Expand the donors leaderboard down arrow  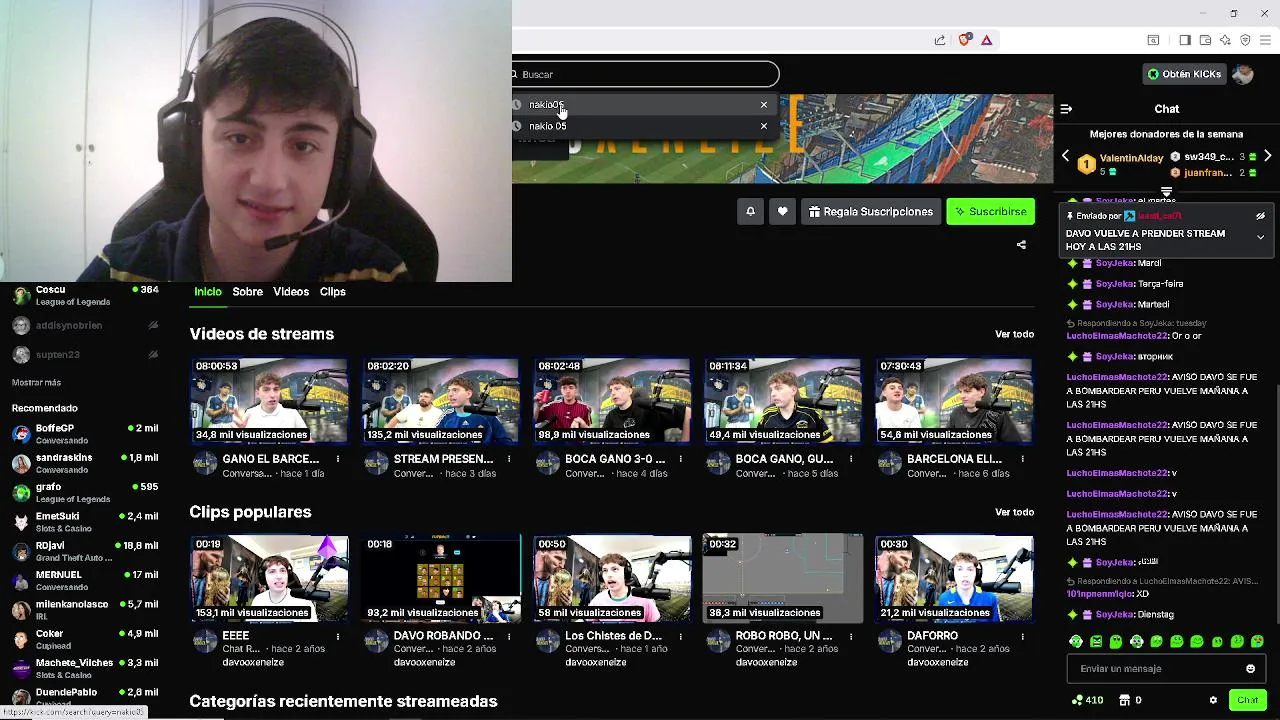pos(1166,191)
